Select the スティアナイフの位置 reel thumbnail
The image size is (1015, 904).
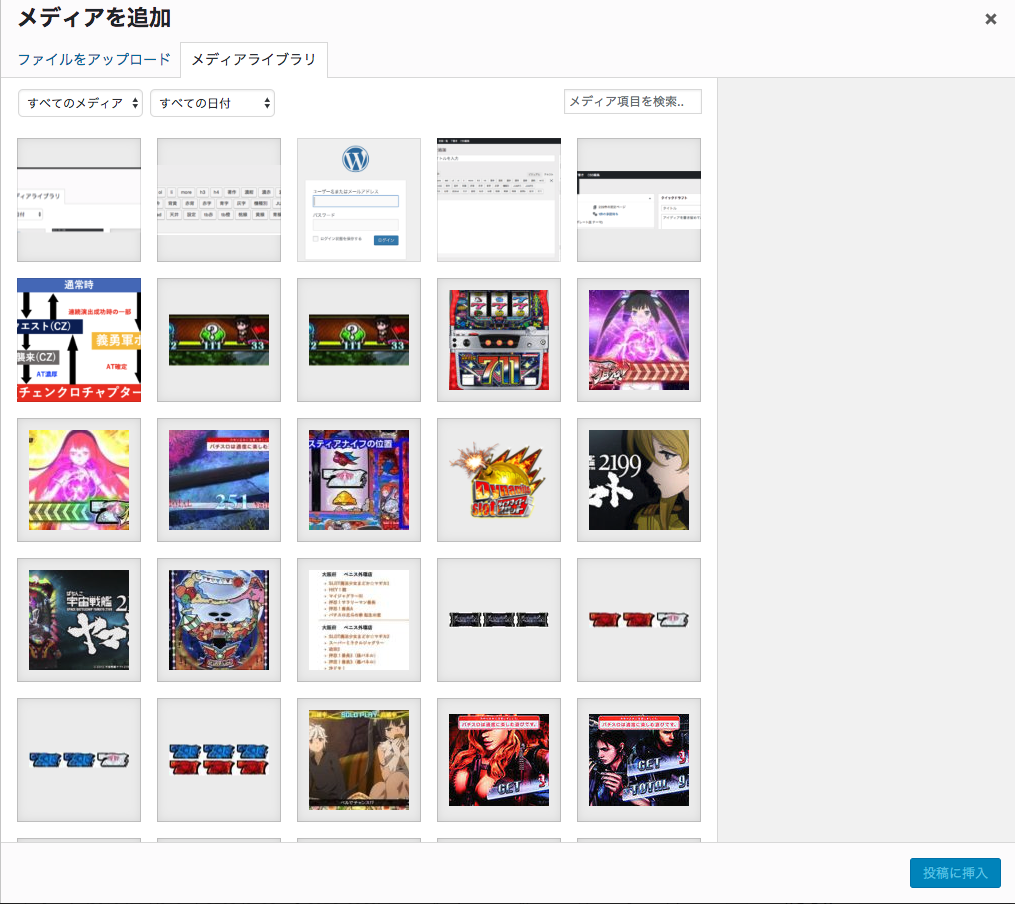(x=359, y=480)
